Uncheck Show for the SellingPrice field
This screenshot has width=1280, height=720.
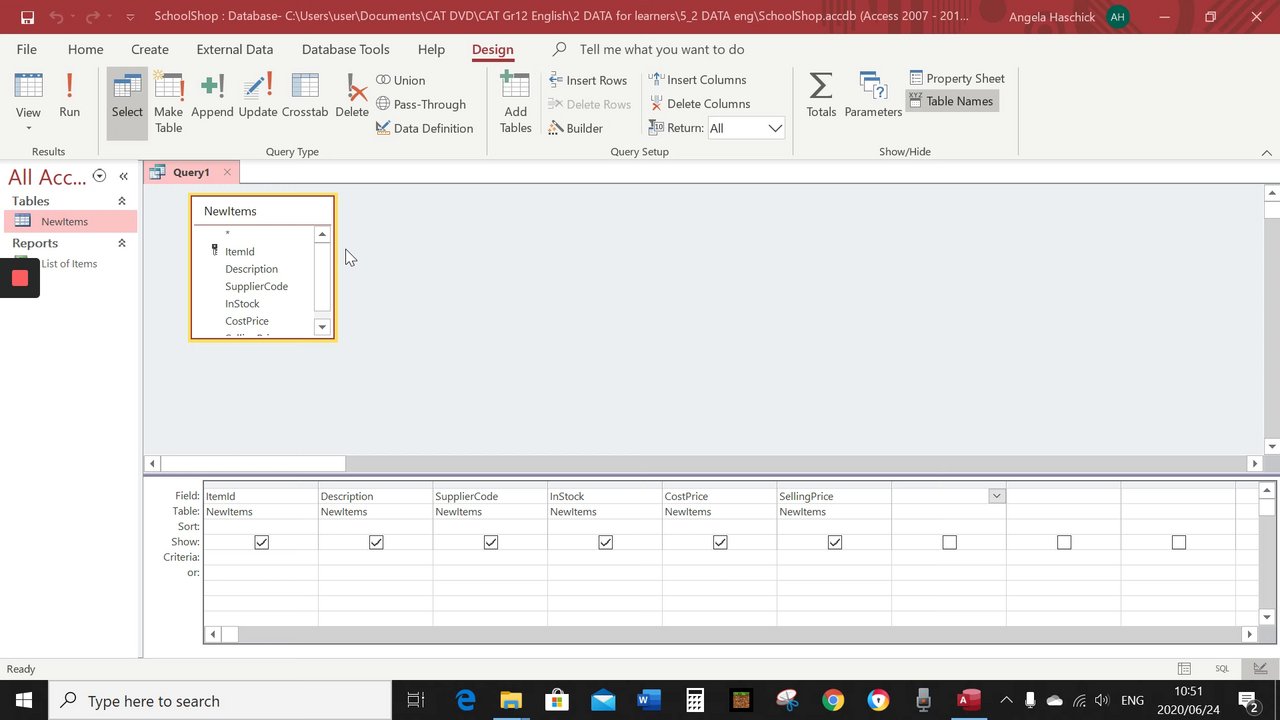835,542
